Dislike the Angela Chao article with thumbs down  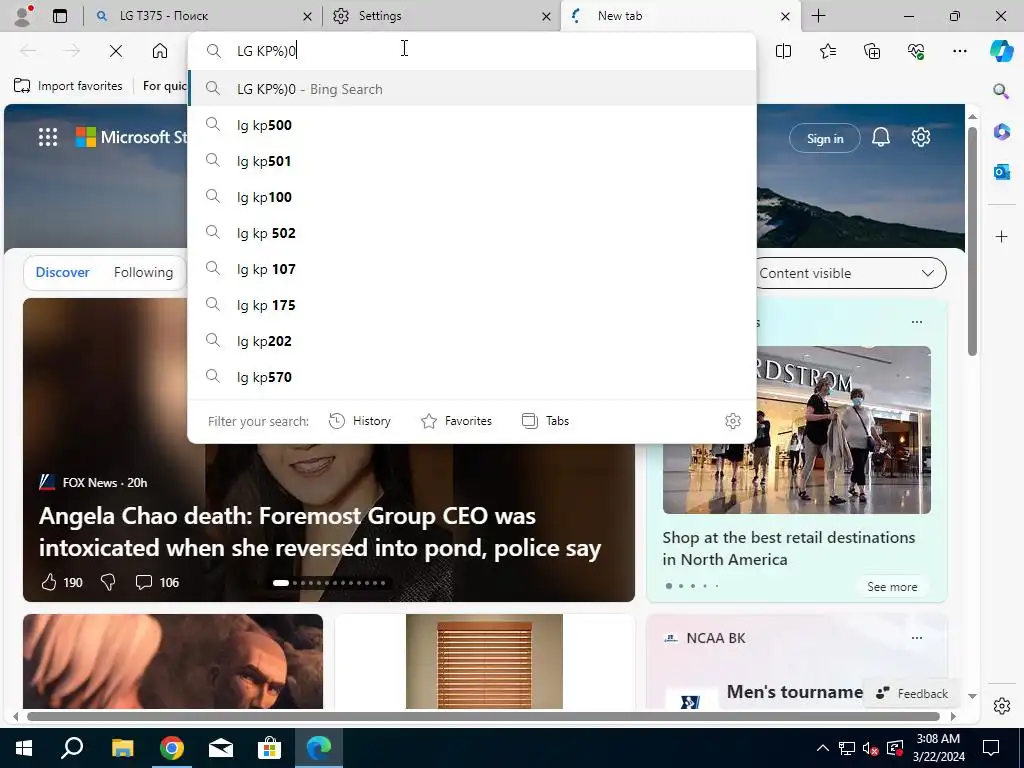coord(108,582)
